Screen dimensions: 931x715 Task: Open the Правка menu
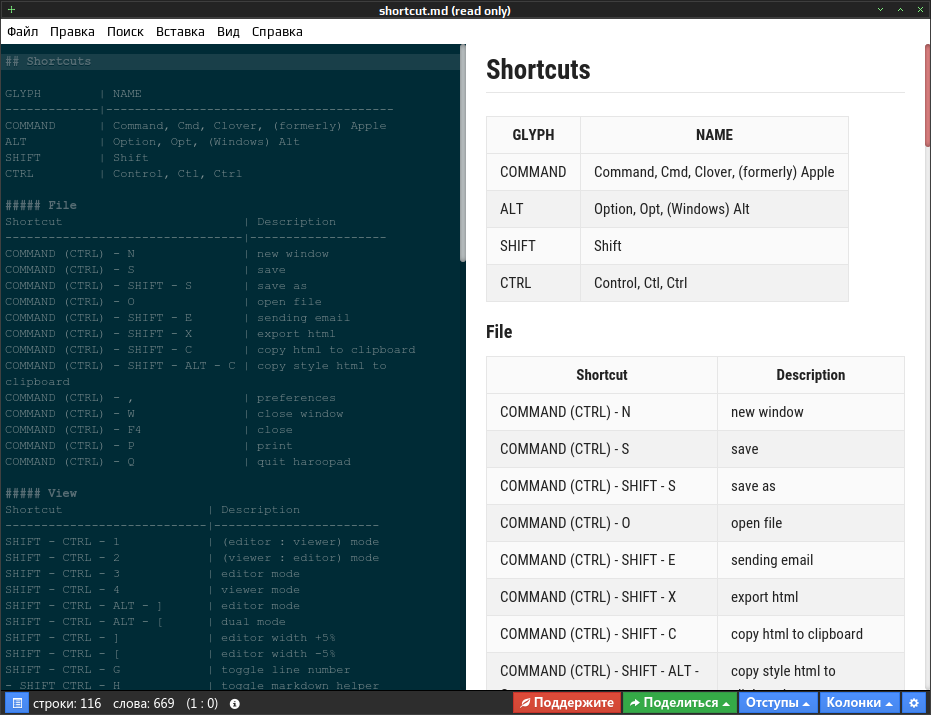[x=72, y=31]
